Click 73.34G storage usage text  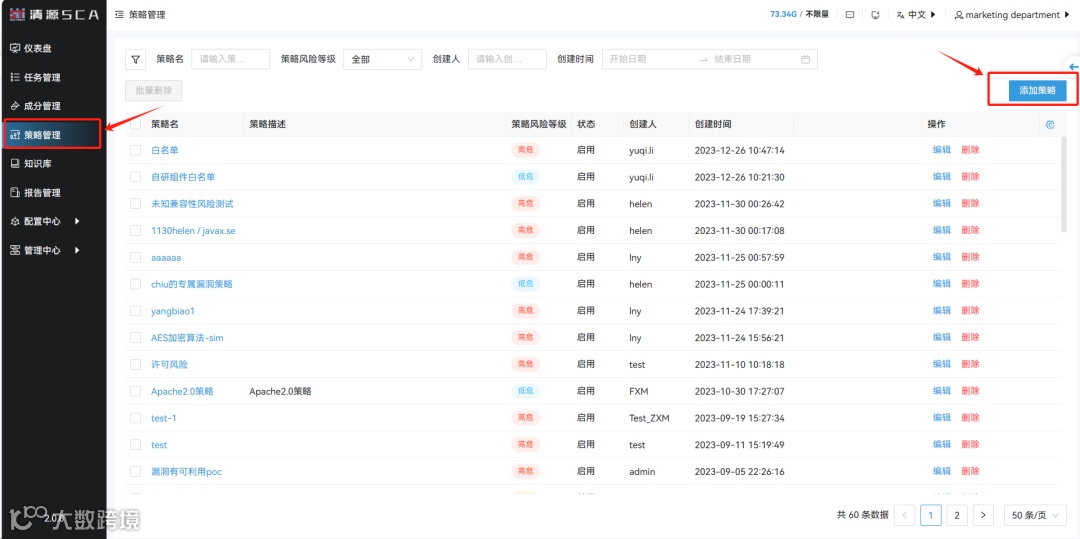(x=783, y=14)
